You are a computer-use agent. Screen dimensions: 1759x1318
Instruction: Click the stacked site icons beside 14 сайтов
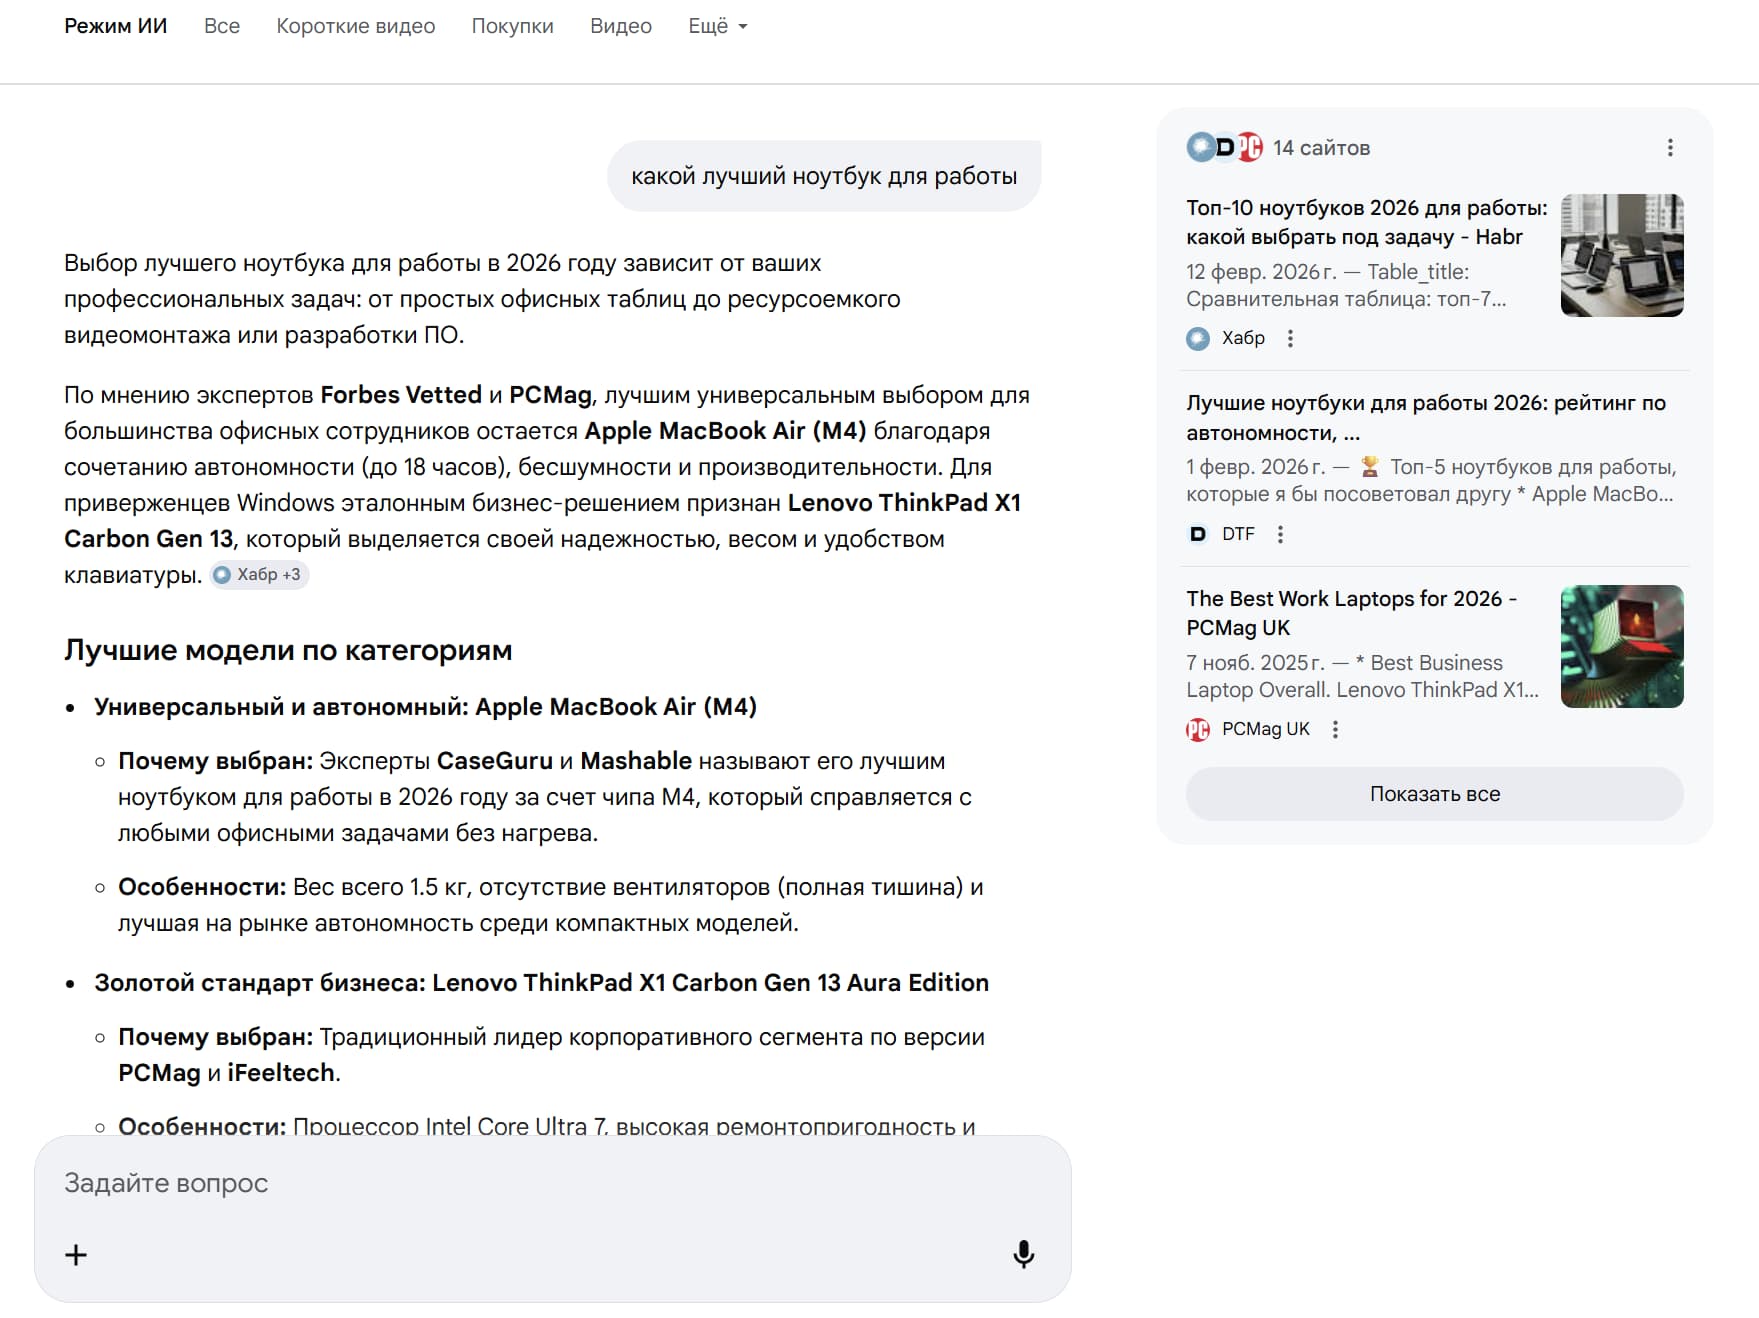(1224, 148)
